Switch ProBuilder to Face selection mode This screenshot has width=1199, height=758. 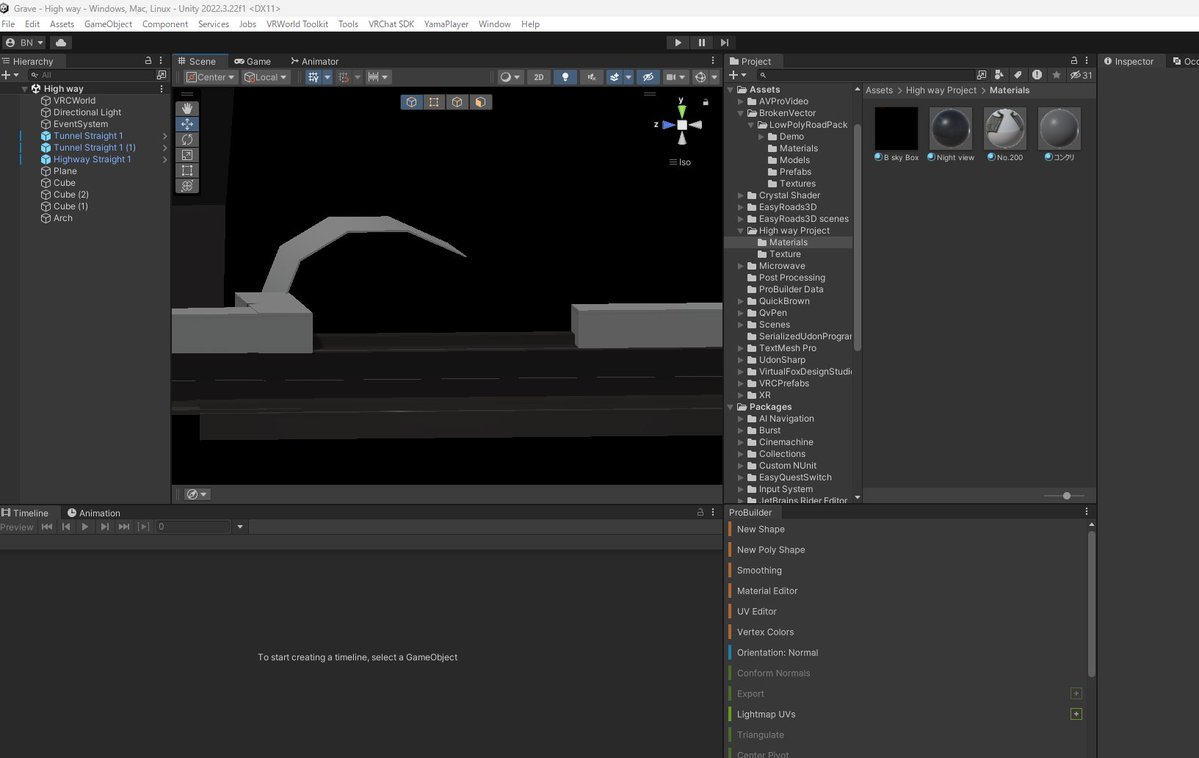(x=480, y=102)
